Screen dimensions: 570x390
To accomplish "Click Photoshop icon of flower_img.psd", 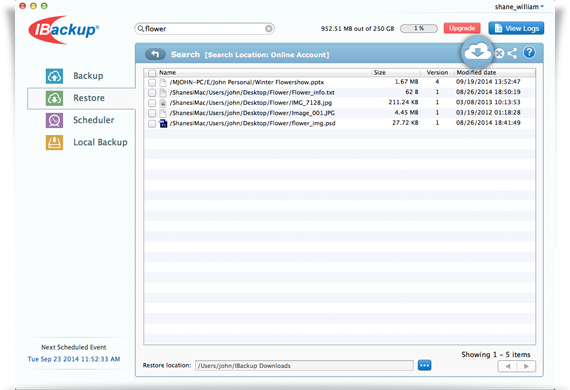I will tap(163, 123).
